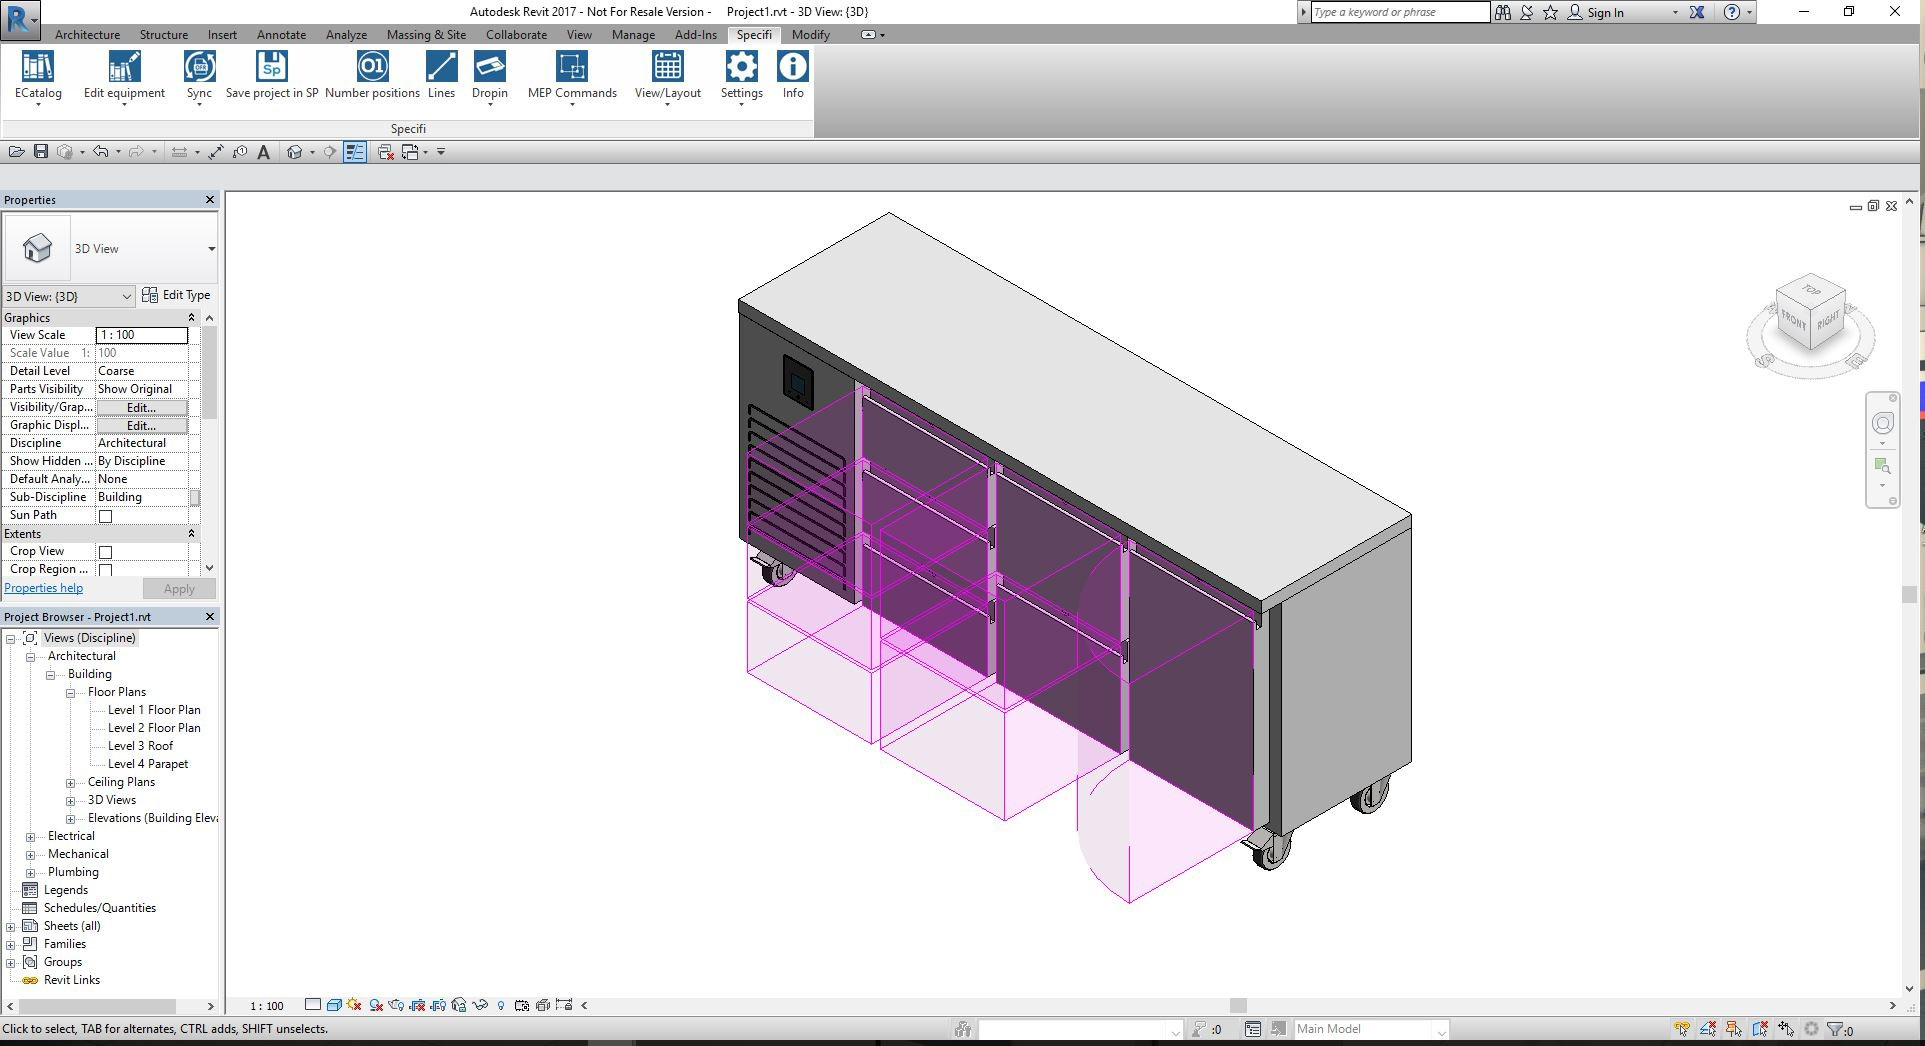
Task: Toggle the Crop View checkbox
Action: pyautogui.click(x=106, y=552)
